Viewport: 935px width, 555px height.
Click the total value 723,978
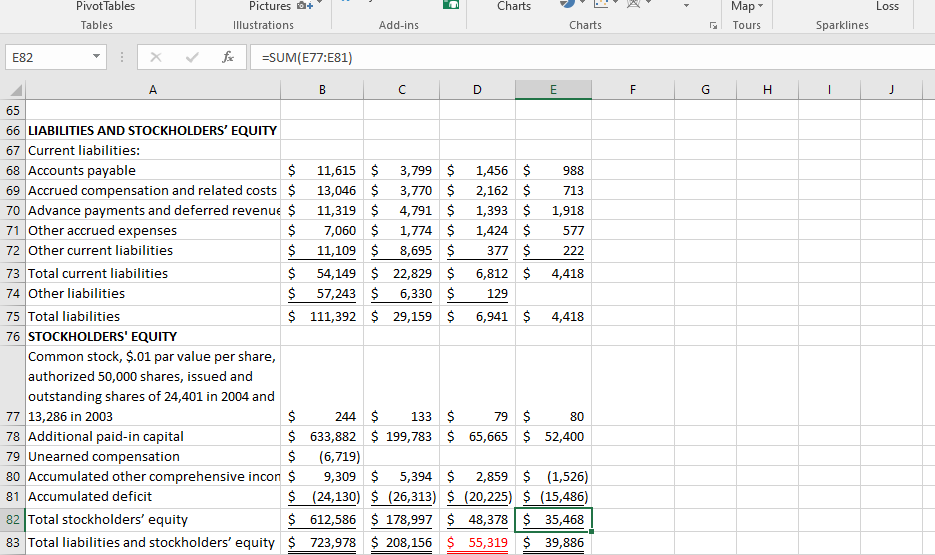[x=322, y=542]
